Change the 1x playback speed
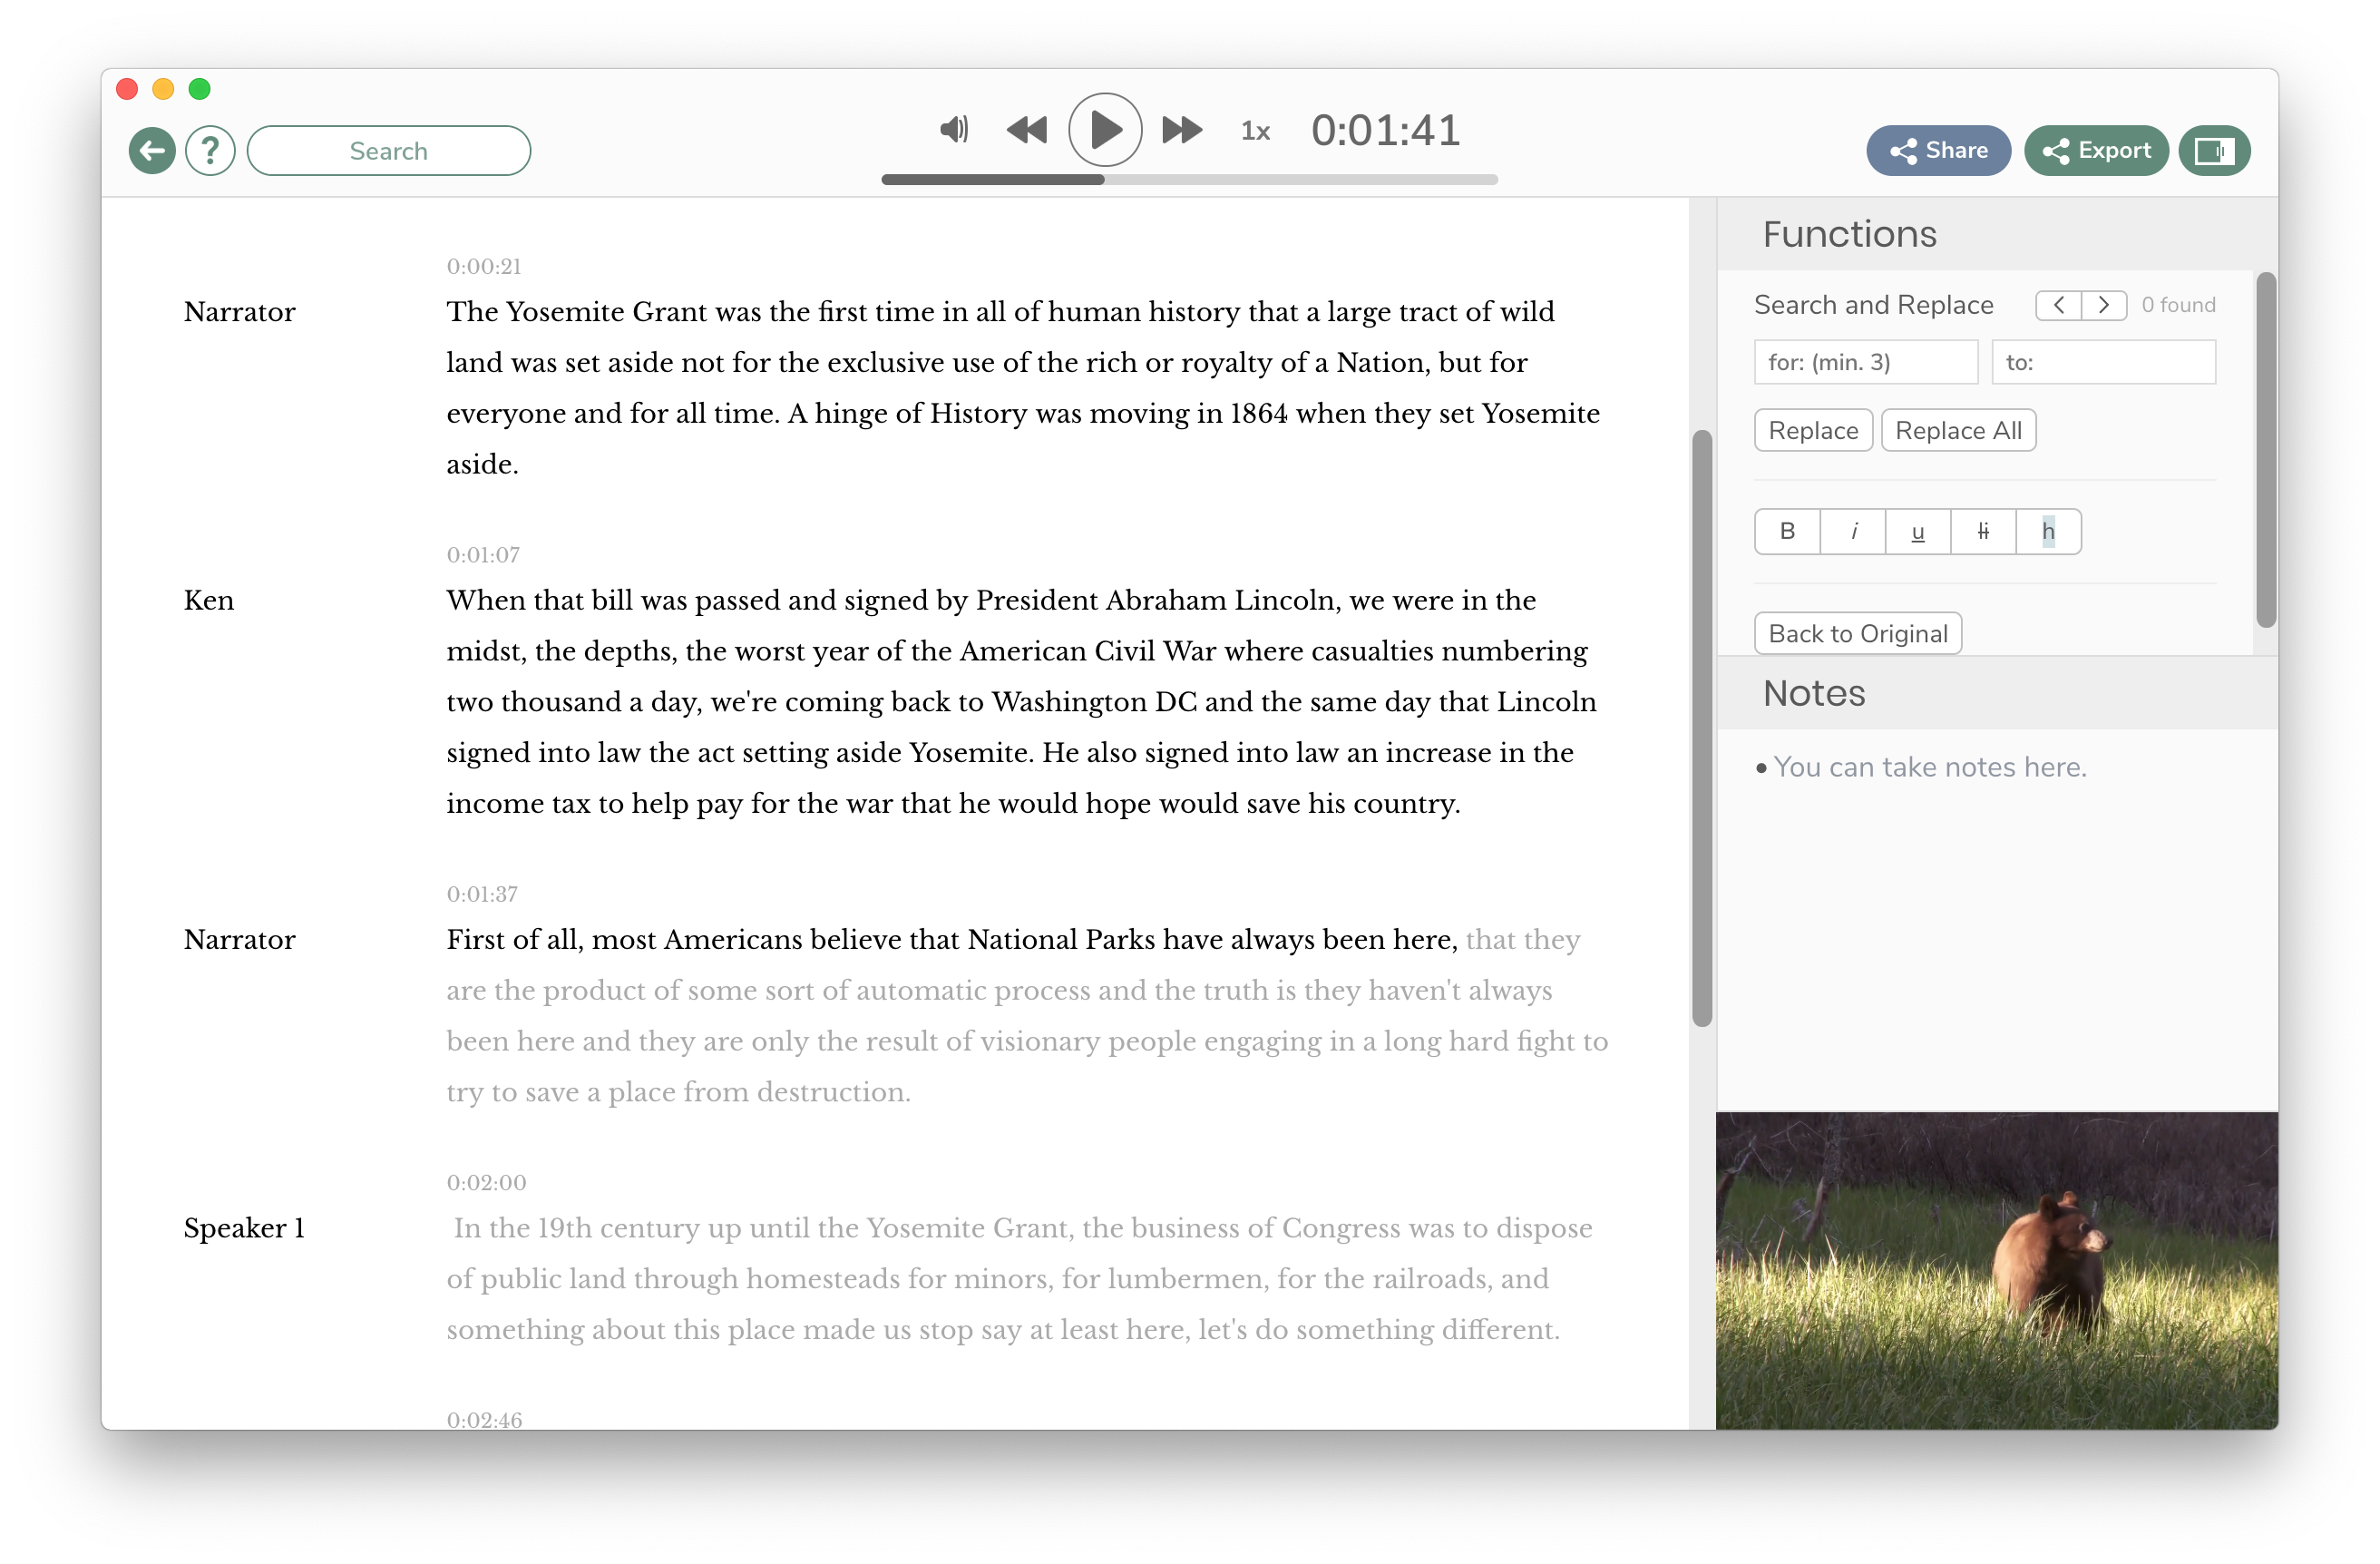2380x1564 pixels. click(x=1255, y=131)
